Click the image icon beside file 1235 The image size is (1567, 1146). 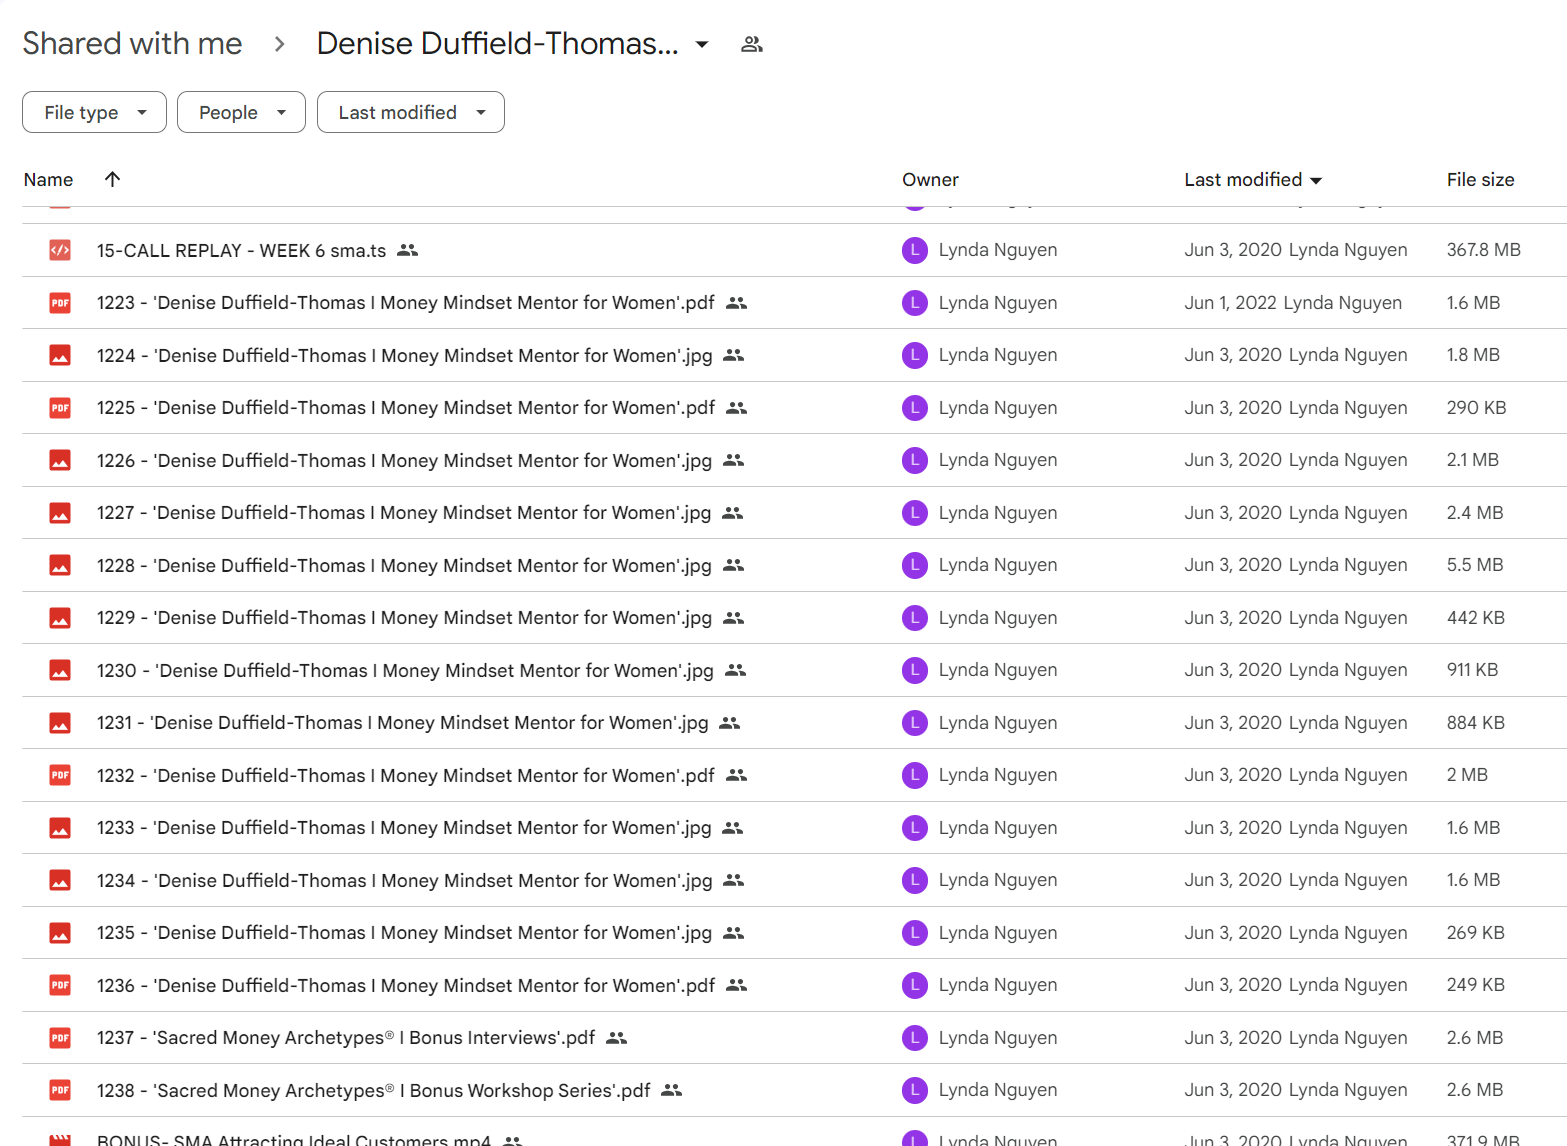click(x=60, y=933)
